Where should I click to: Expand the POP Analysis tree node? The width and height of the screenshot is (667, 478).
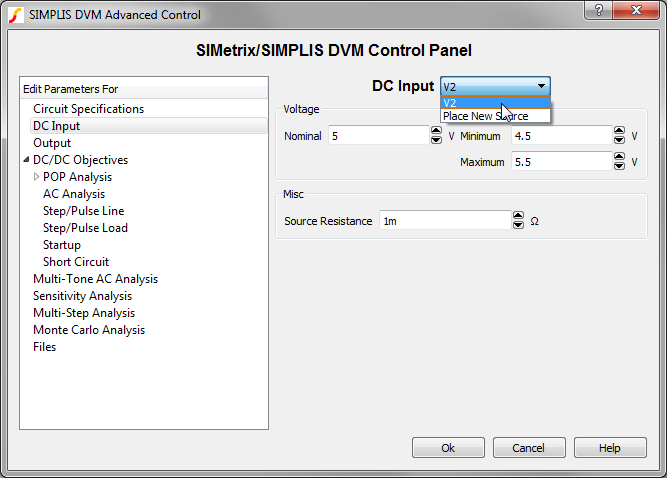37,177
